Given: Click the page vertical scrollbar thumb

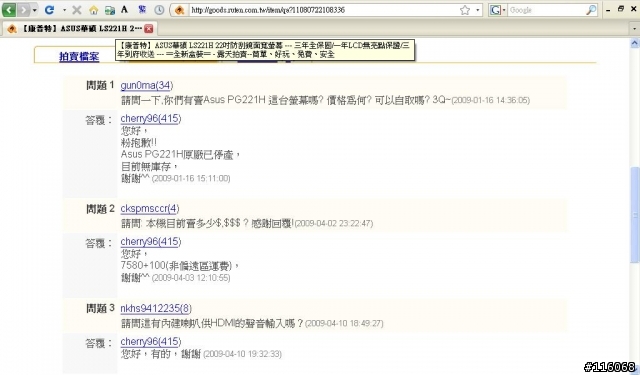Looking at the screenshot, I should 635,215.
